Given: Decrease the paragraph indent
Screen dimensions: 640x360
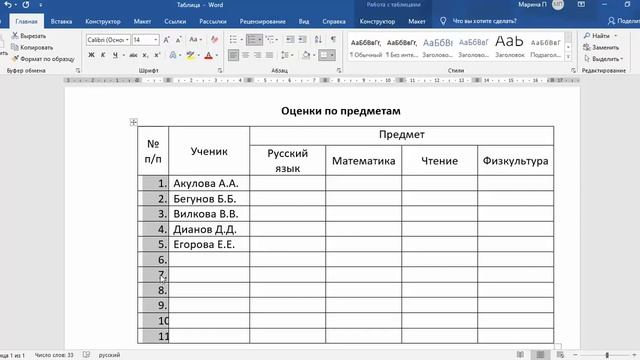Looking at the screenshot, I should click(x=290, y=40).
